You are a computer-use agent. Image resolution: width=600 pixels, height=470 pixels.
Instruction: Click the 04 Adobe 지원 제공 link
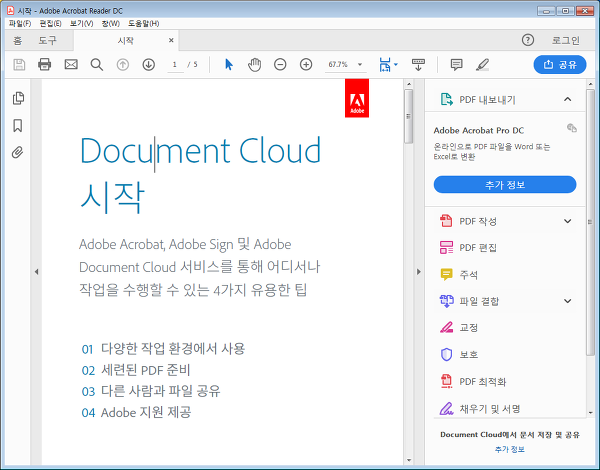pos(136,413)
